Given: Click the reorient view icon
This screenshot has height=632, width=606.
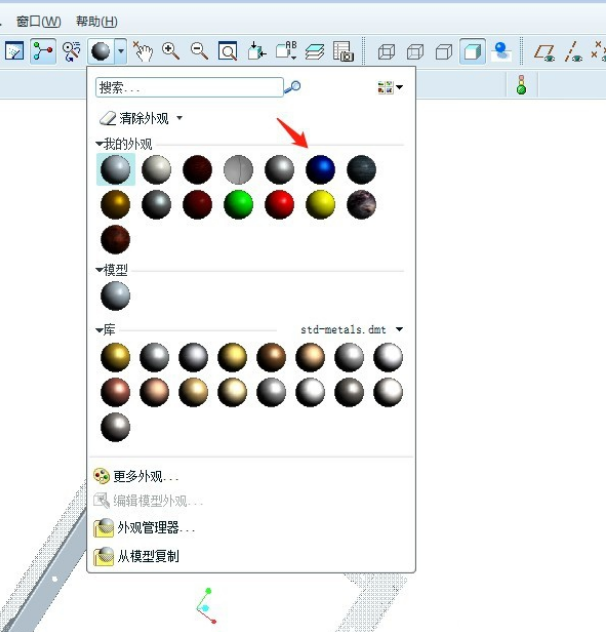Looking at the screenshot, I should 256,52.
